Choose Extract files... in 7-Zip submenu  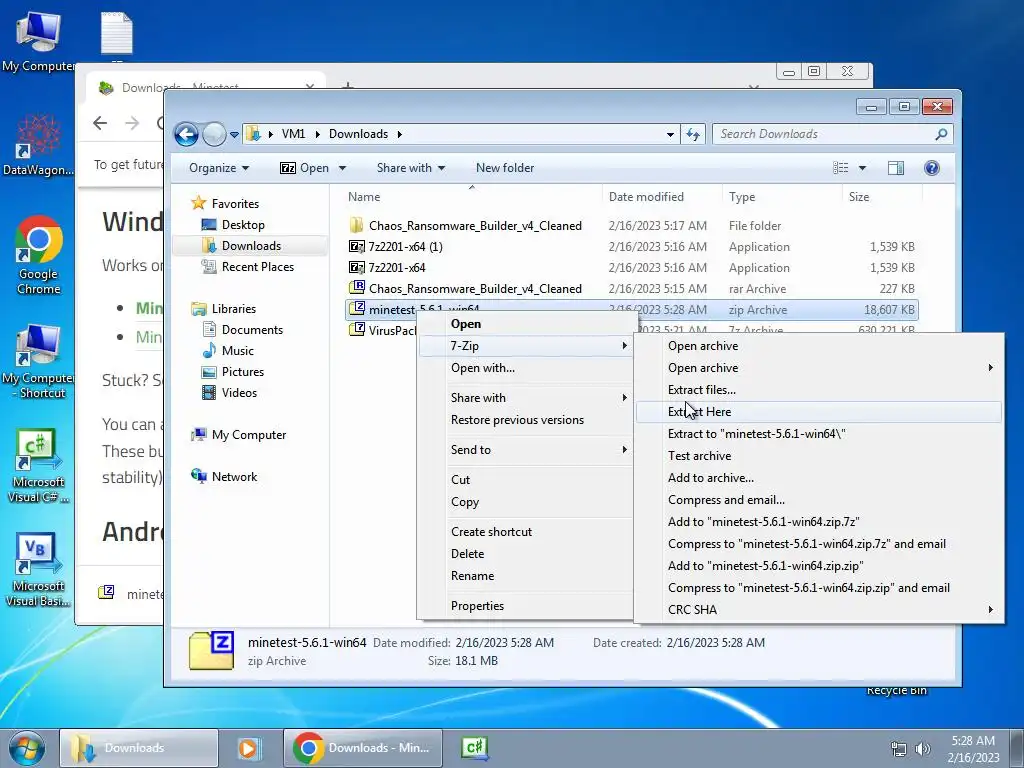pos(819,390)
